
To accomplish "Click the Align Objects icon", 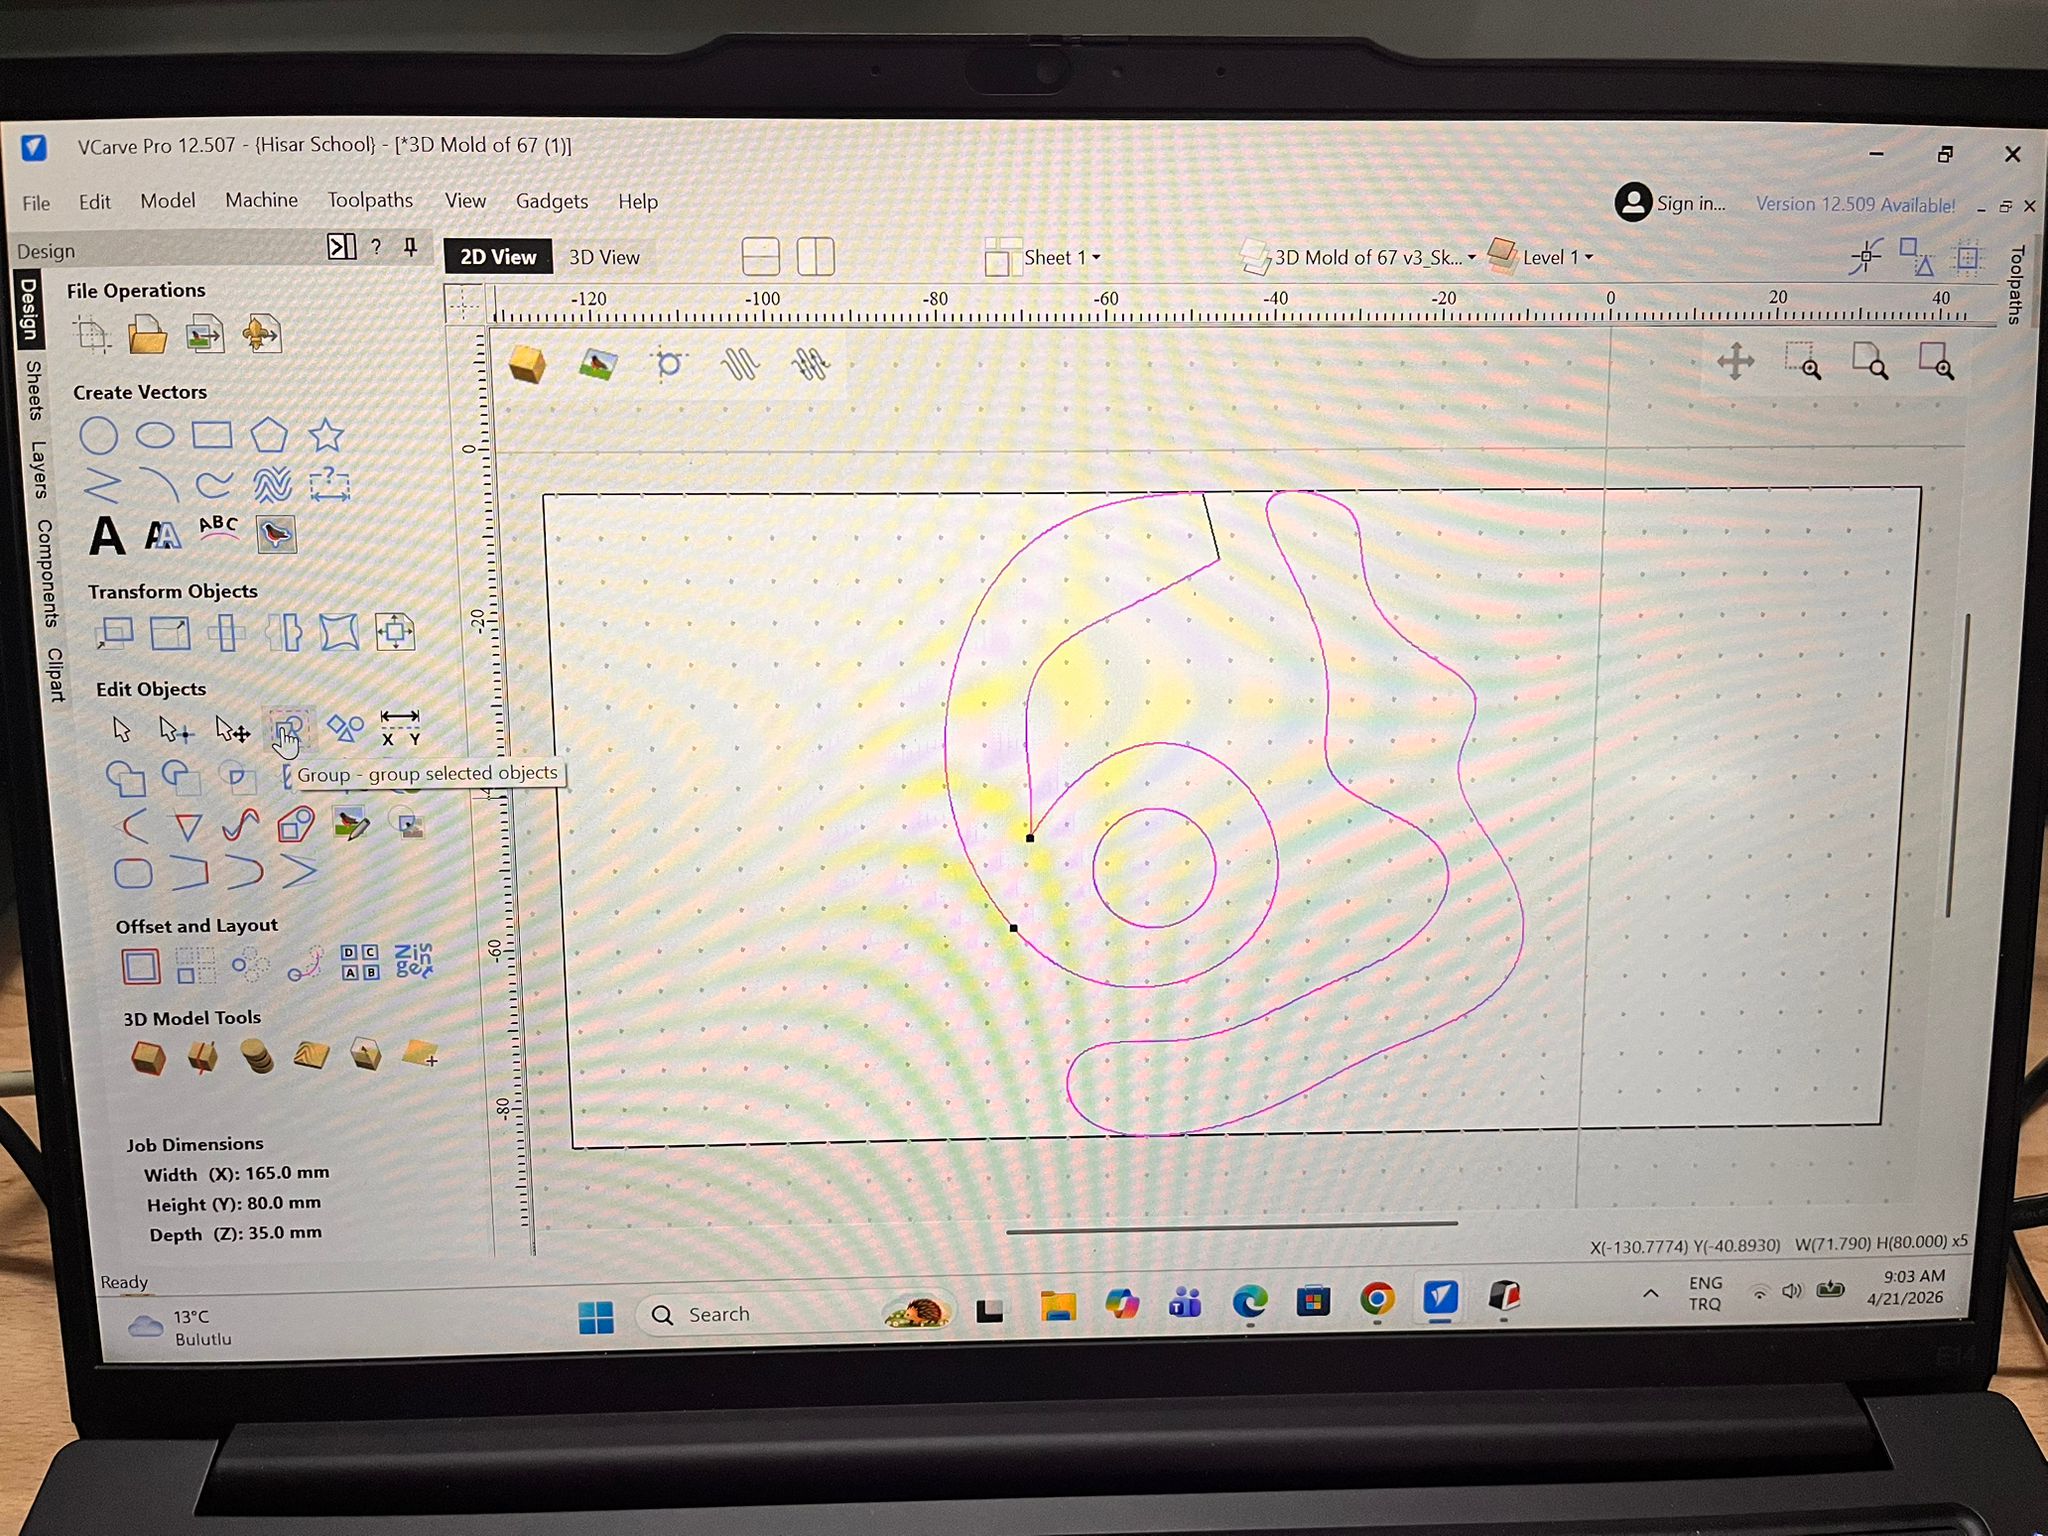I will click(x=395, y=632).
